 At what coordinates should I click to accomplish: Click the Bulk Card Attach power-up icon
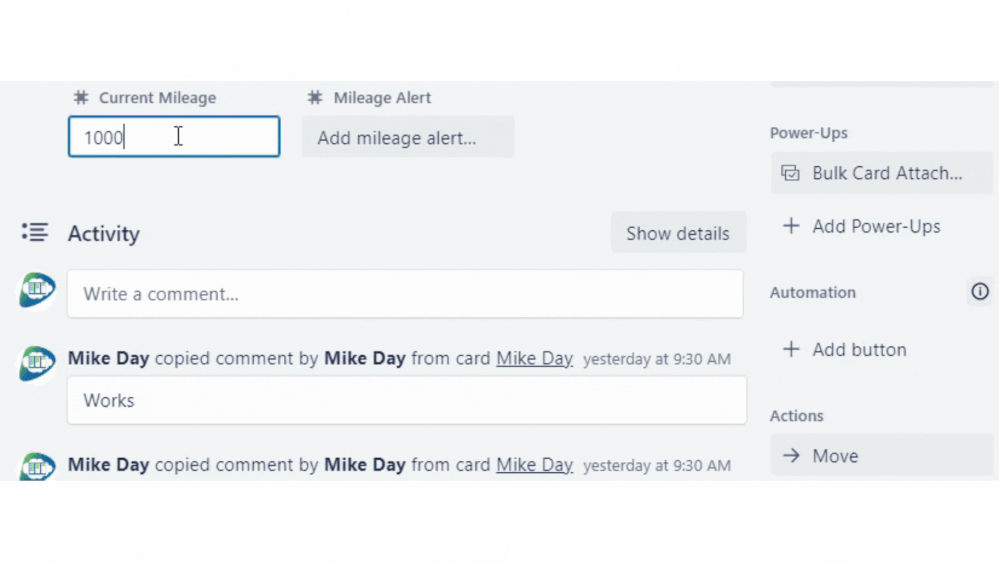tap(791, 173)
